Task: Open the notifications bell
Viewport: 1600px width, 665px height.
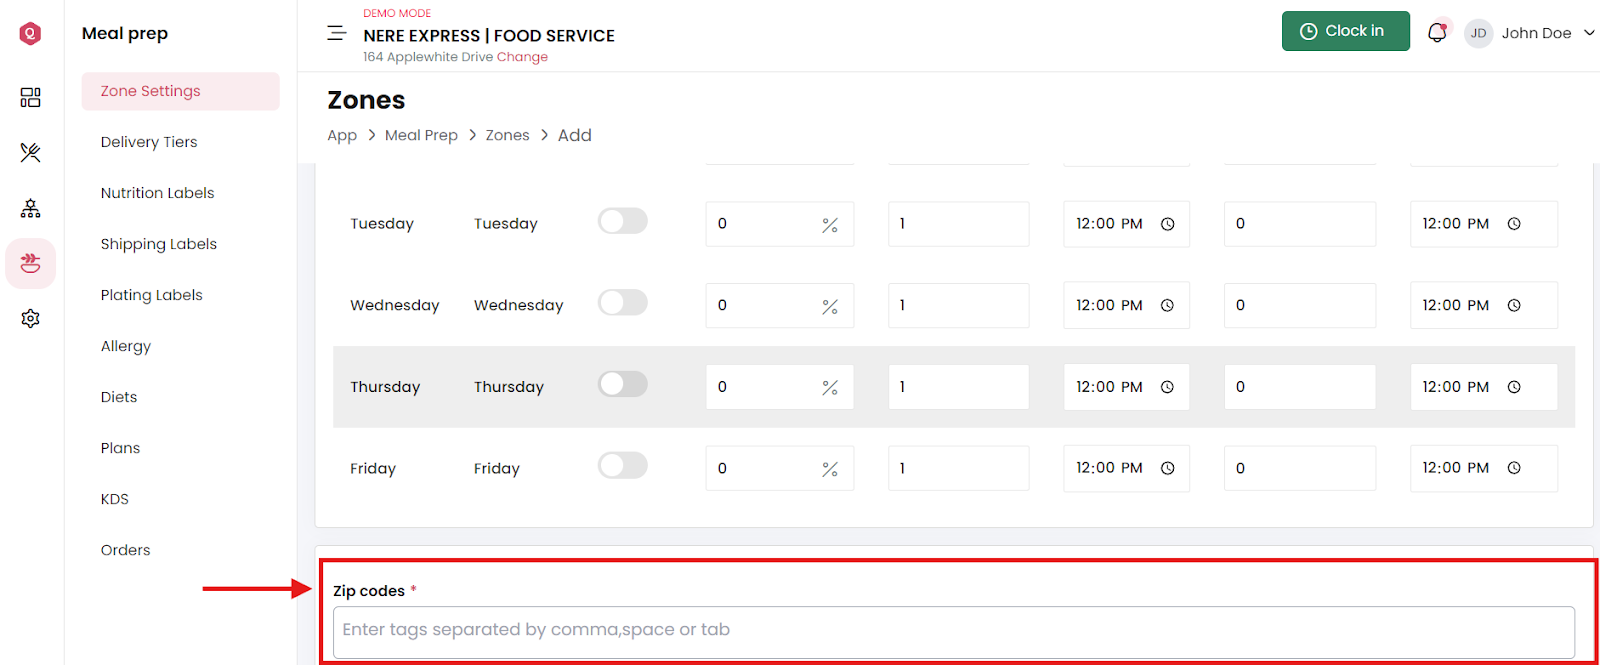Action: (1437, 32)
